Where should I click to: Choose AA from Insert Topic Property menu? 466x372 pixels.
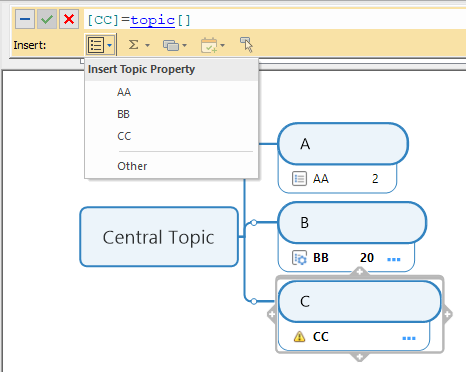tap(172, 92)
